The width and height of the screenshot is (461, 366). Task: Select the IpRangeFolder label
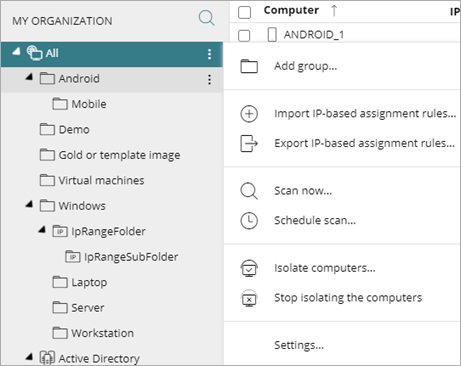pos(108,231)
